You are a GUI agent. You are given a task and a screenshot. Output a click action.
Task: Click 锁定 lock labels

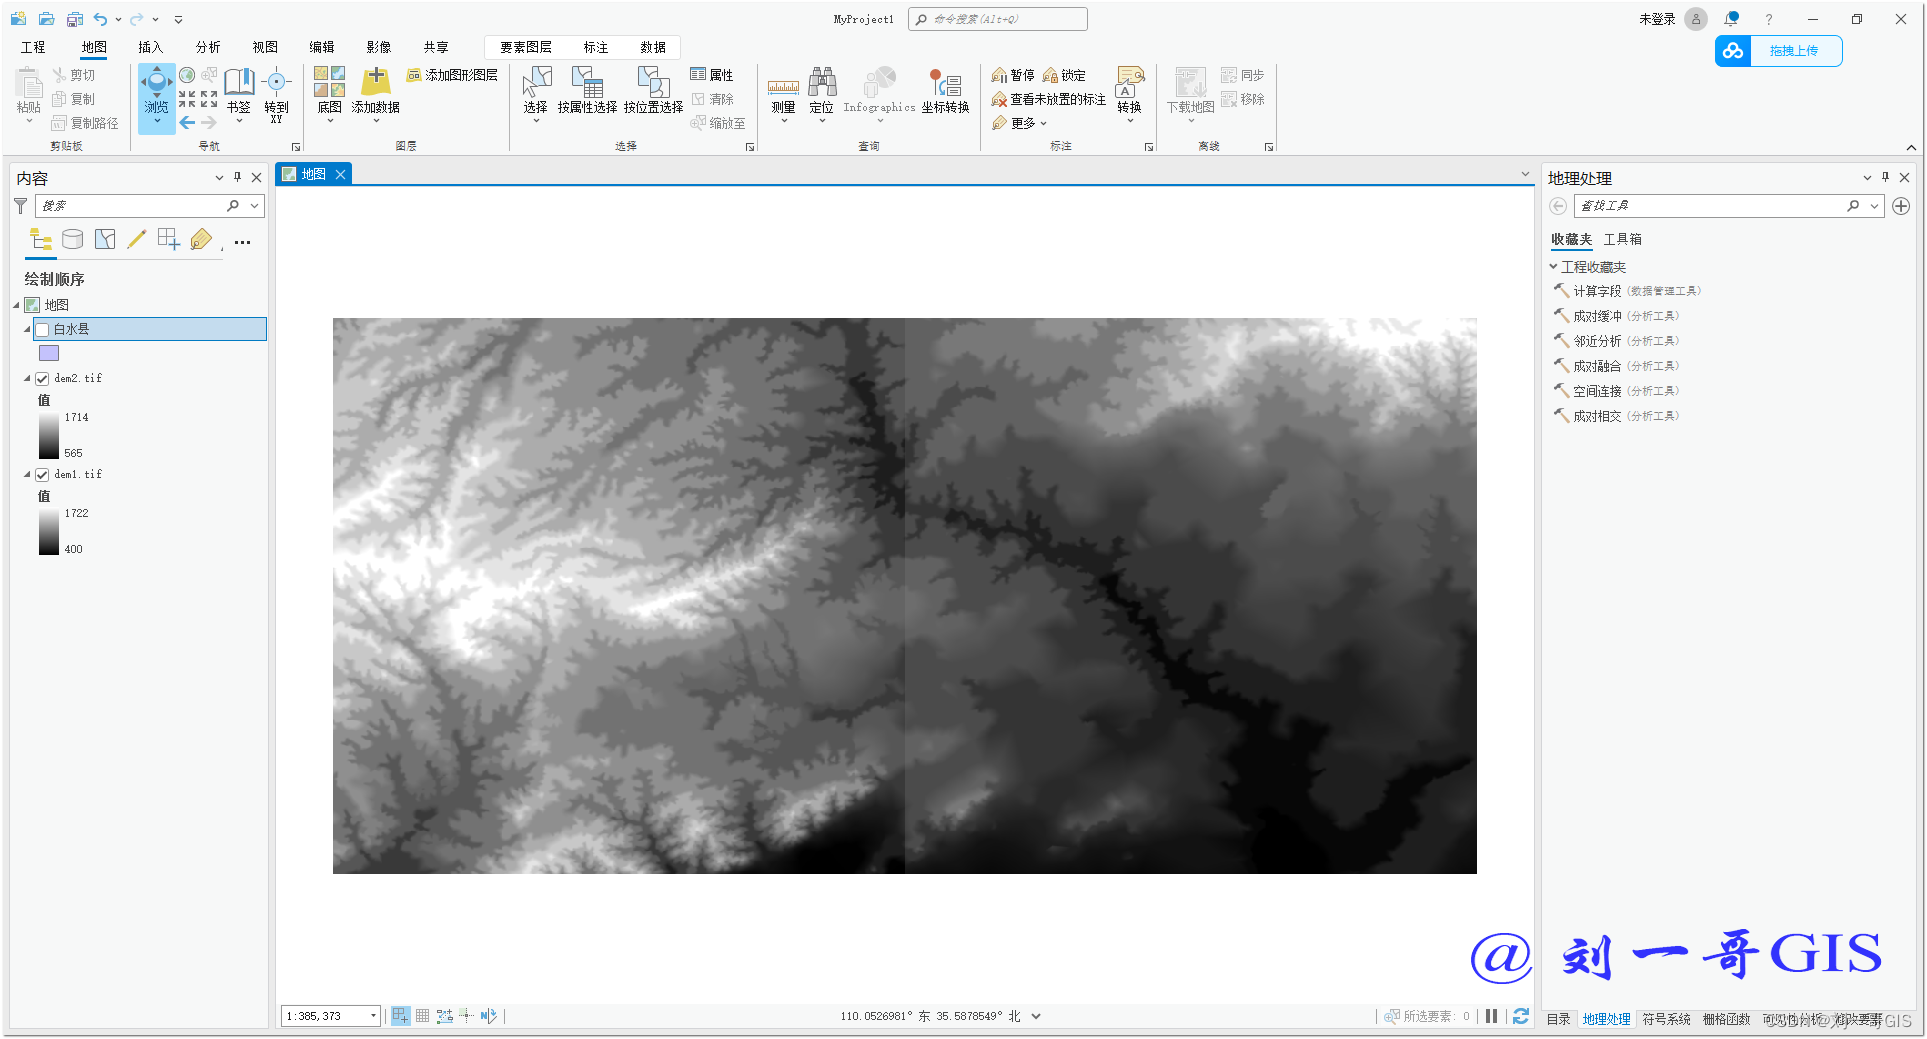click(x=1064, y=75)
